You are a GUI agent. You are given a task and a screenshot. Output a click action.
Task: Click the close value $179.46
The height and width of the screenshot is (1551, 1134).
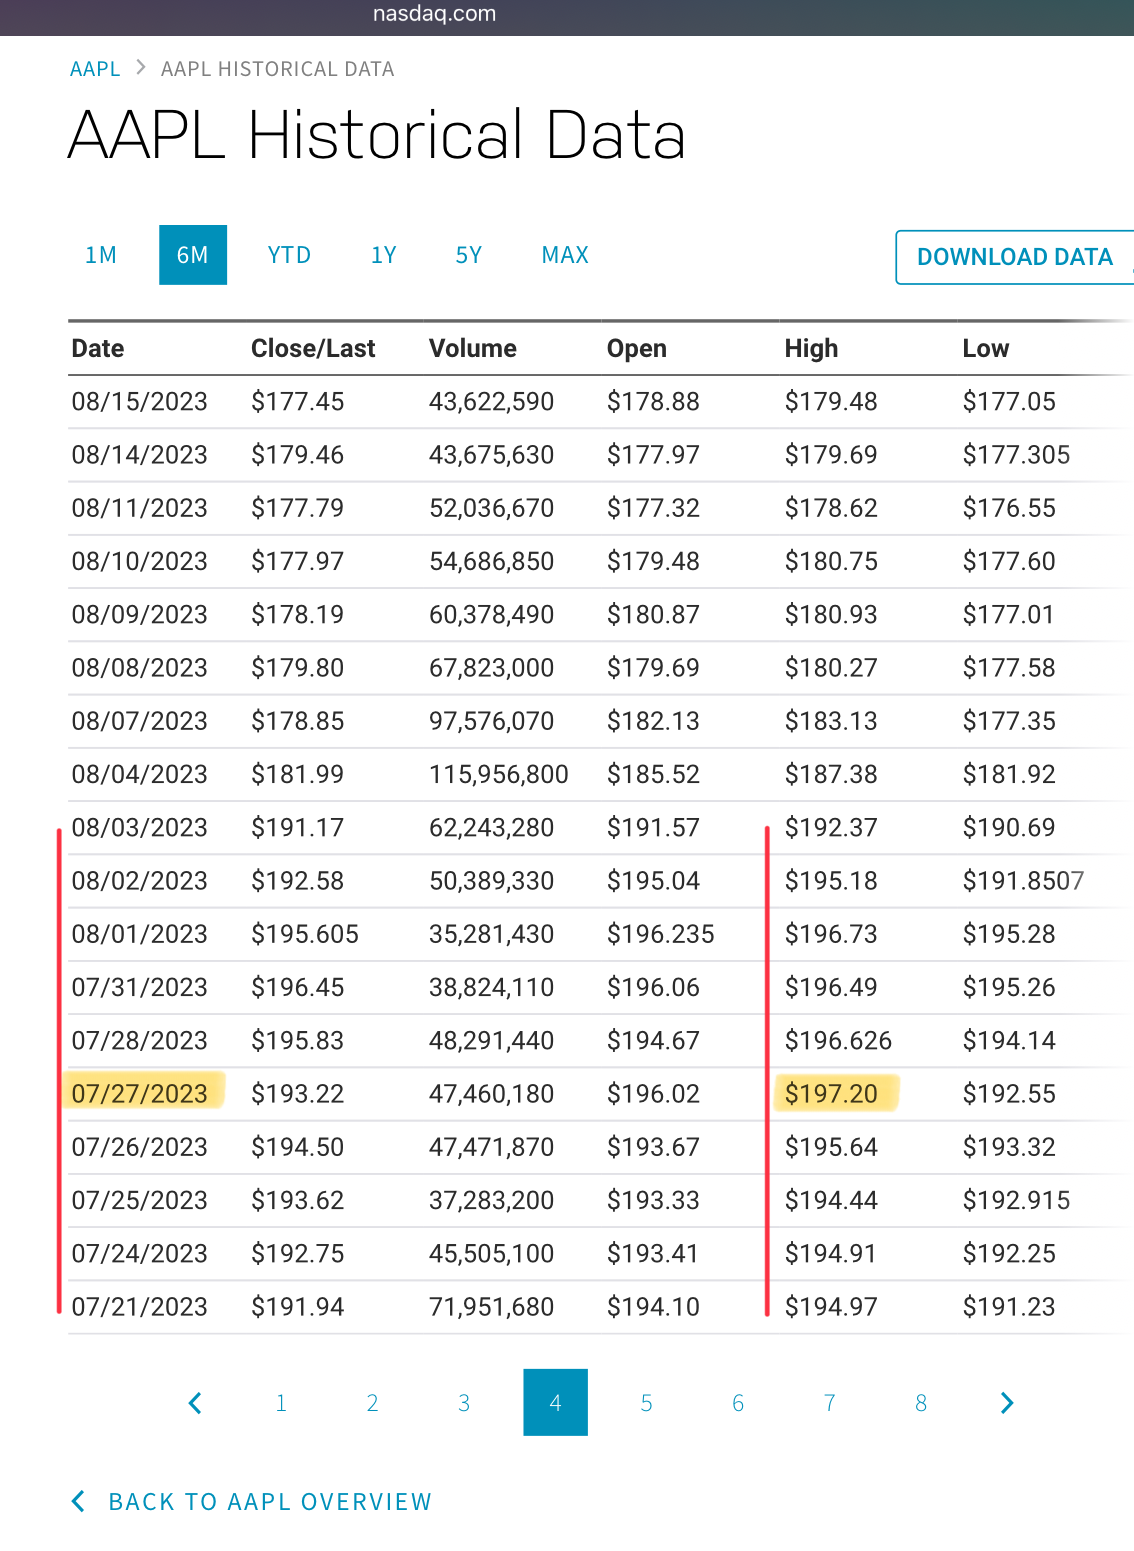tap(298, 455)
